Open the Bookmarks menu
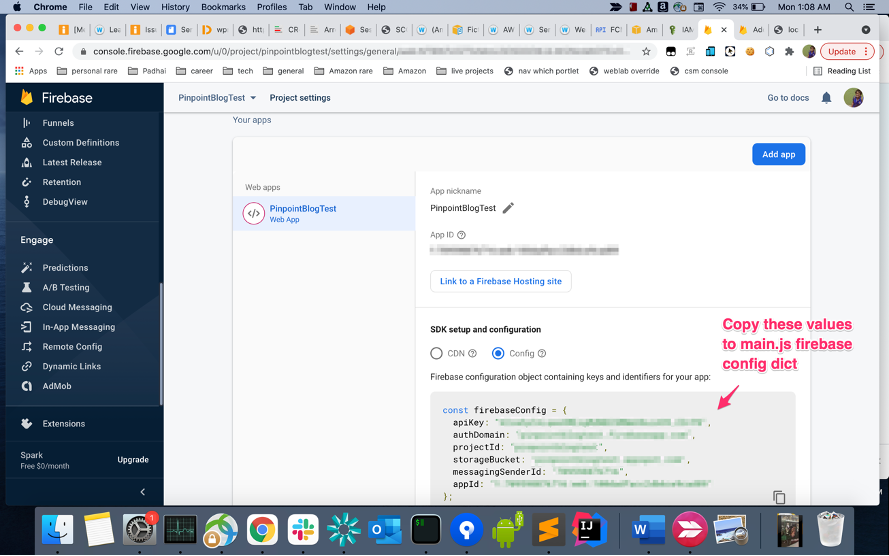This screenshot has height=556, width=889. pos(223,7)
